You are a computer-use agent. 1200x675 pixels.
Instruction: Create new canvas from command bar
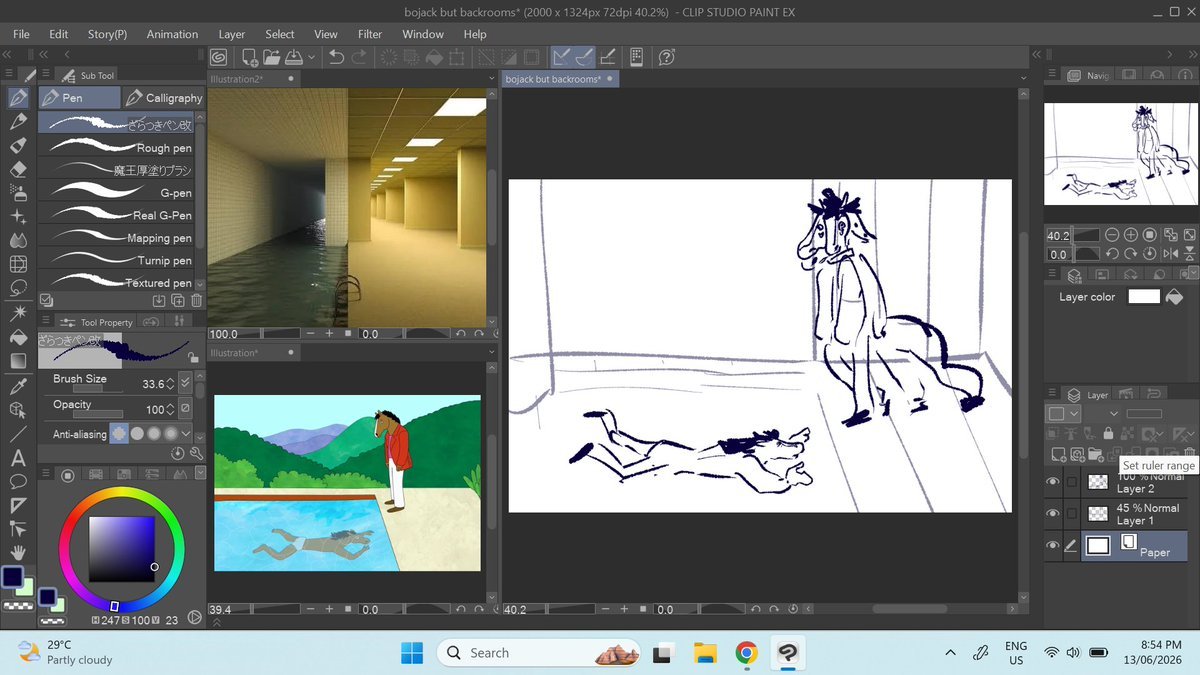tap(249, 57)
